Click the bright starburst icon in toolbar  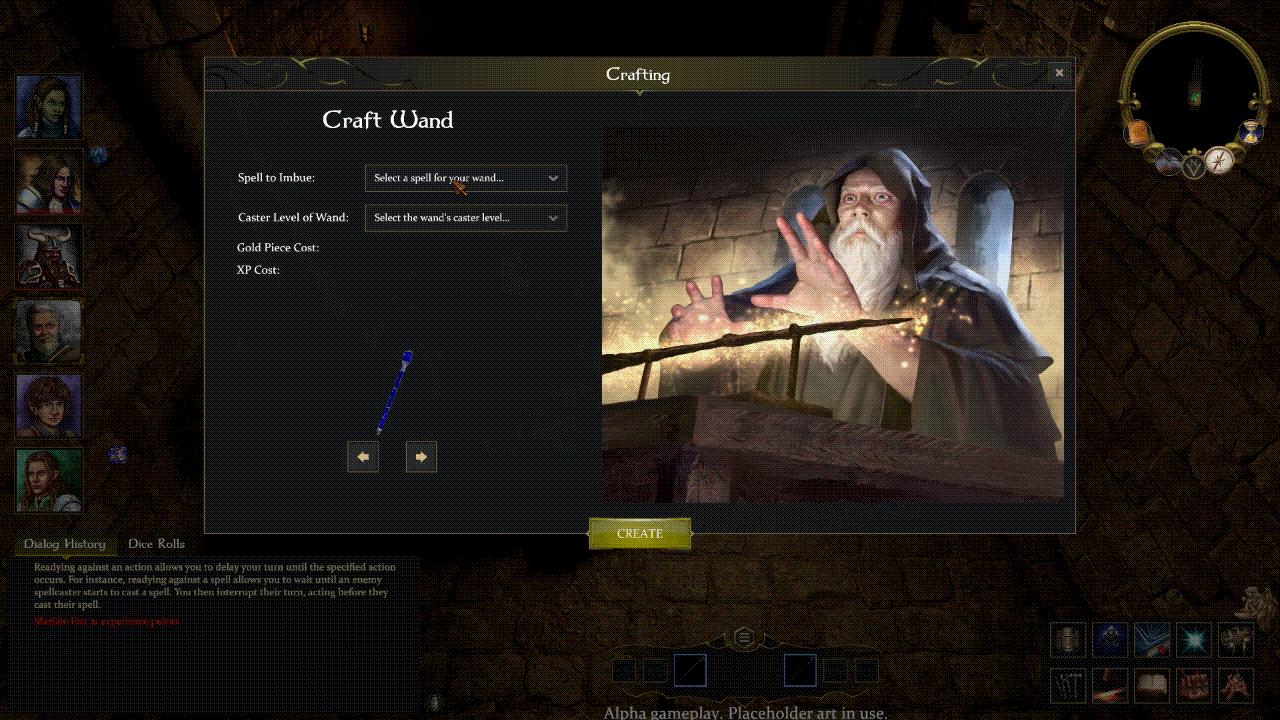[x=1194, y=639]
